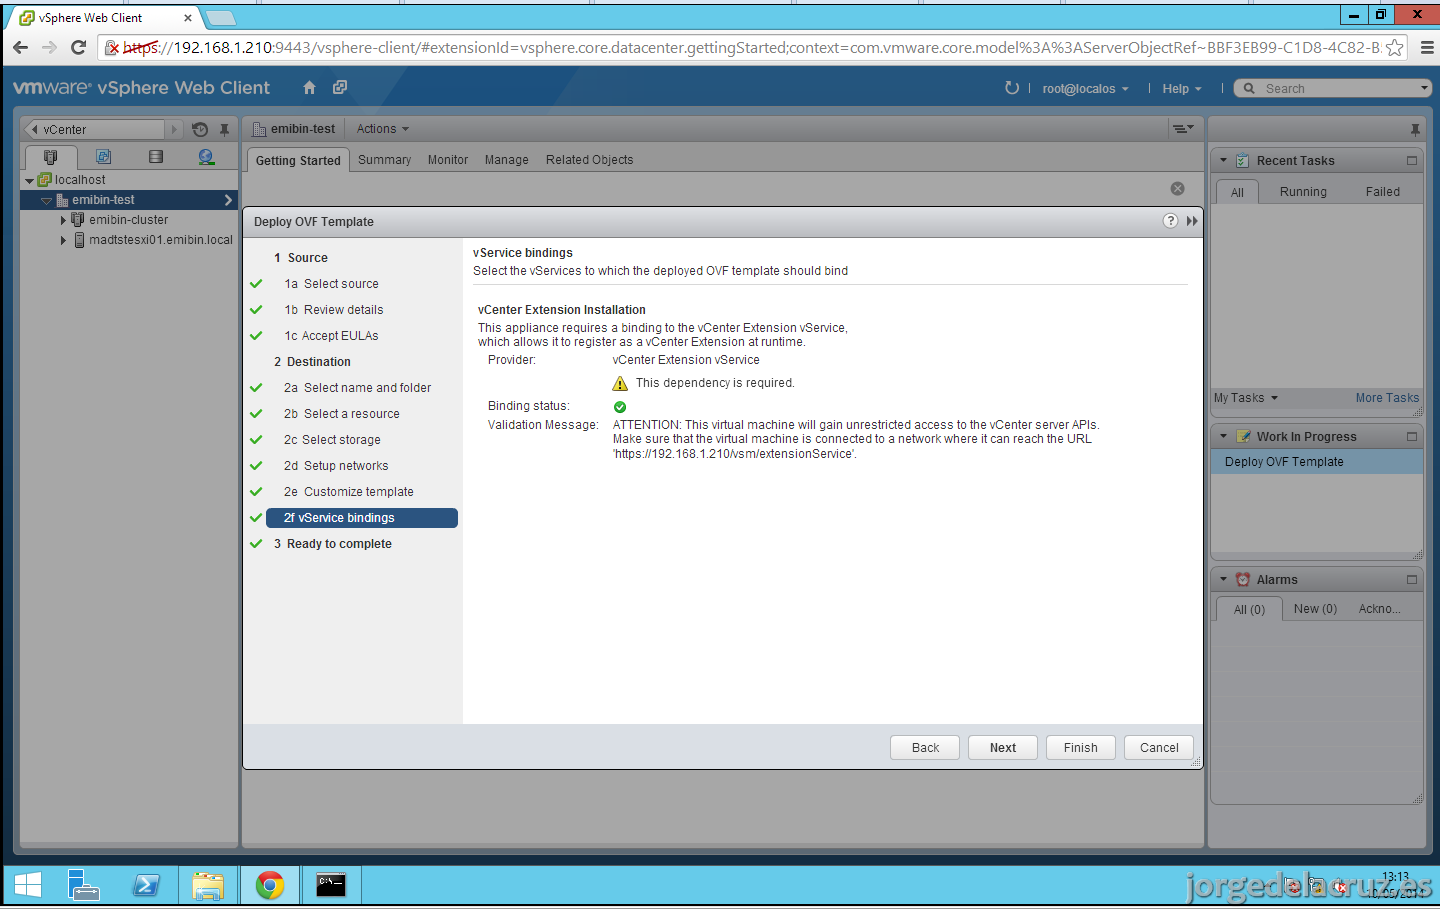1440x910 pixels.
Task: Switch navigator to Storage view
Action: (156, 157)
